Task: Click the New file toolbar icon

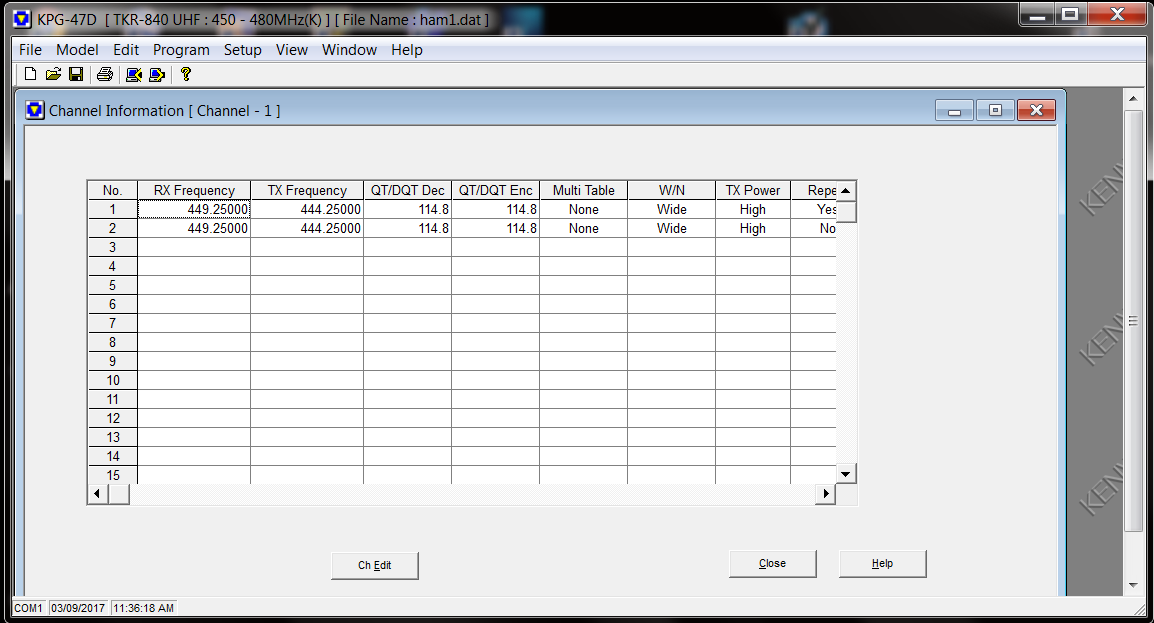Action: pyautogui.click(x=30, y=74)
